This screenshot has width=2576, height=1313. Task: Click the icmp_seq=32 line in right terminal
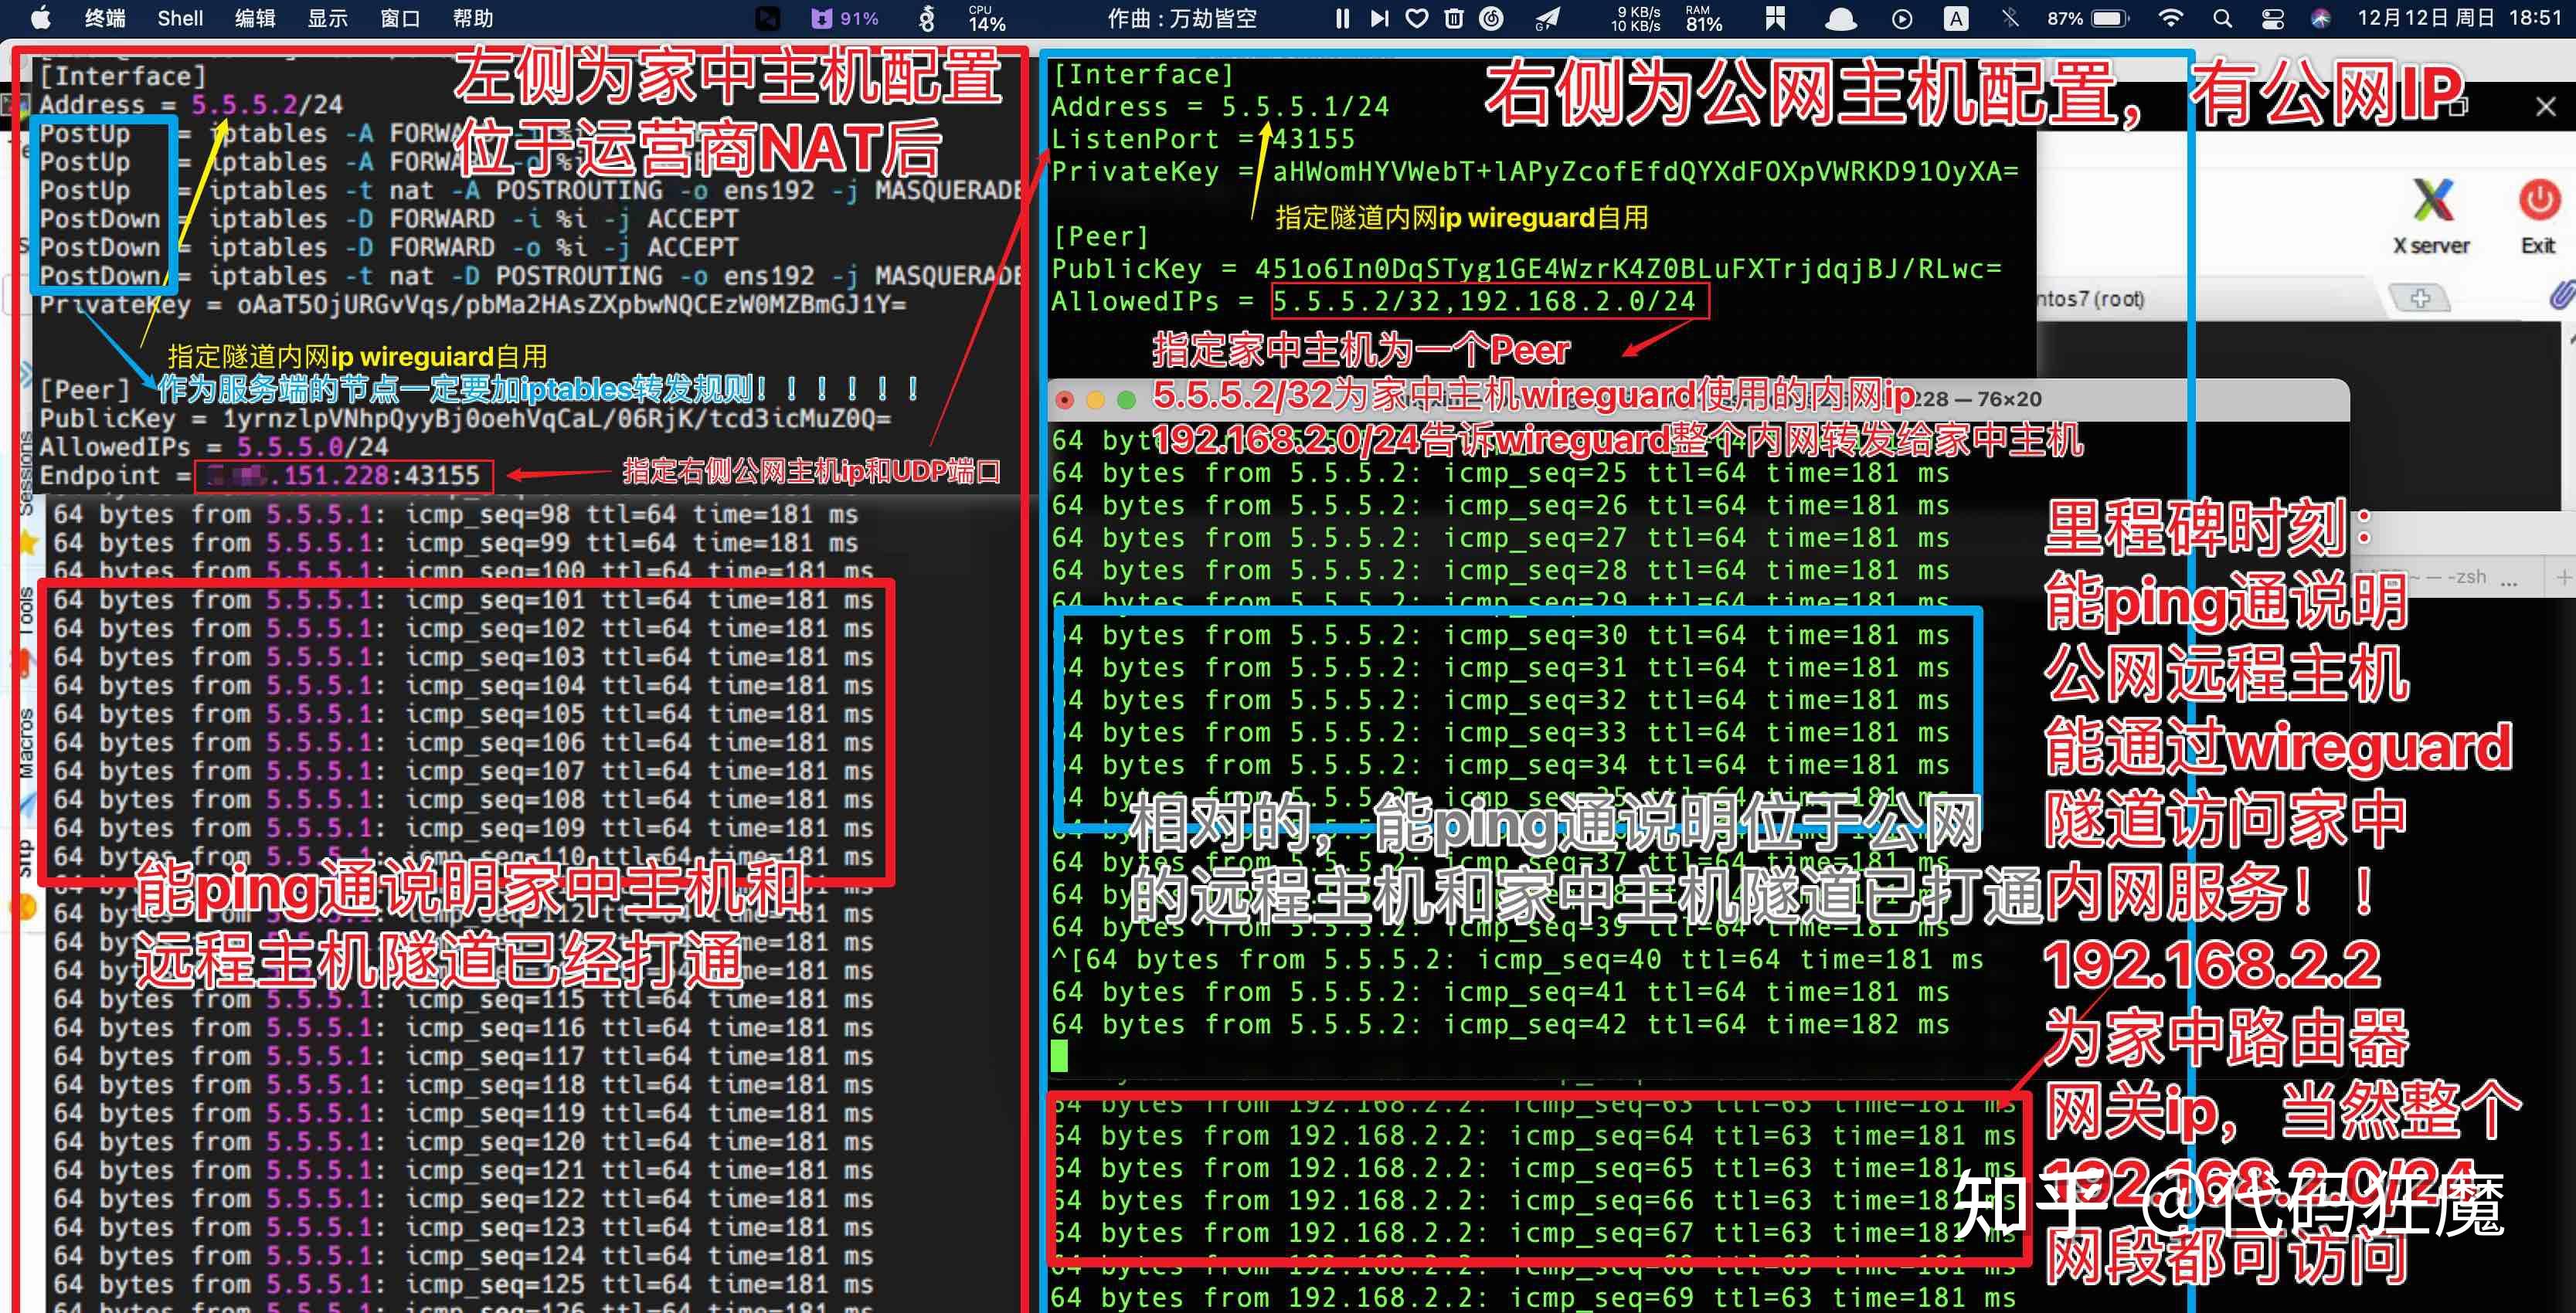[1501, 700]
